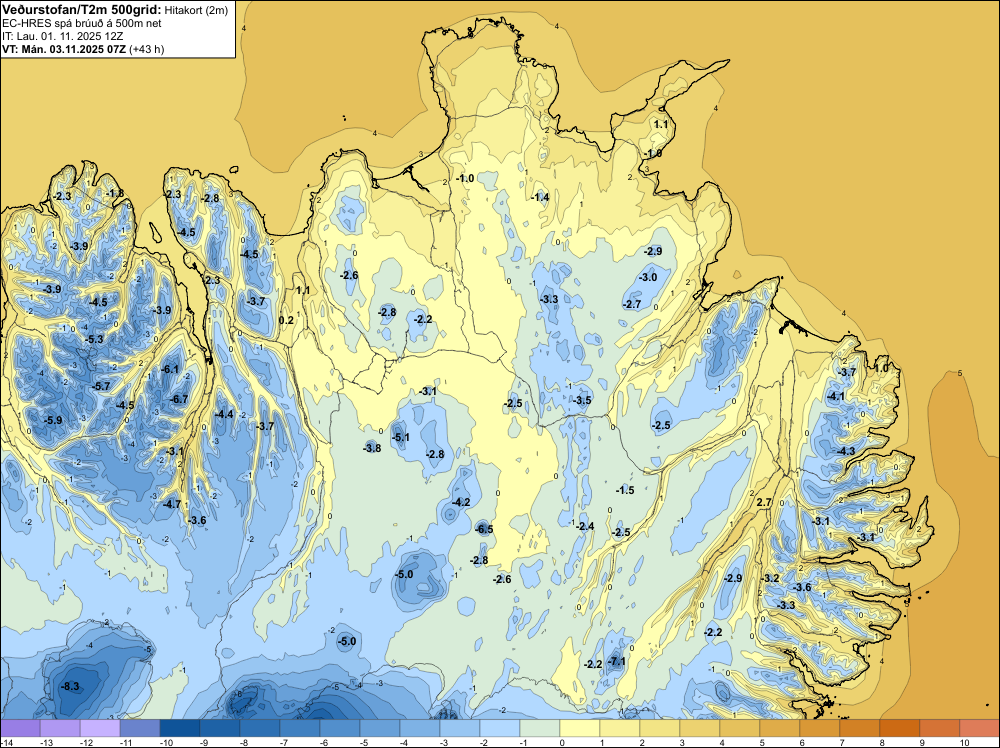Click legend color swatch between -2 and -1

(500, 728)
